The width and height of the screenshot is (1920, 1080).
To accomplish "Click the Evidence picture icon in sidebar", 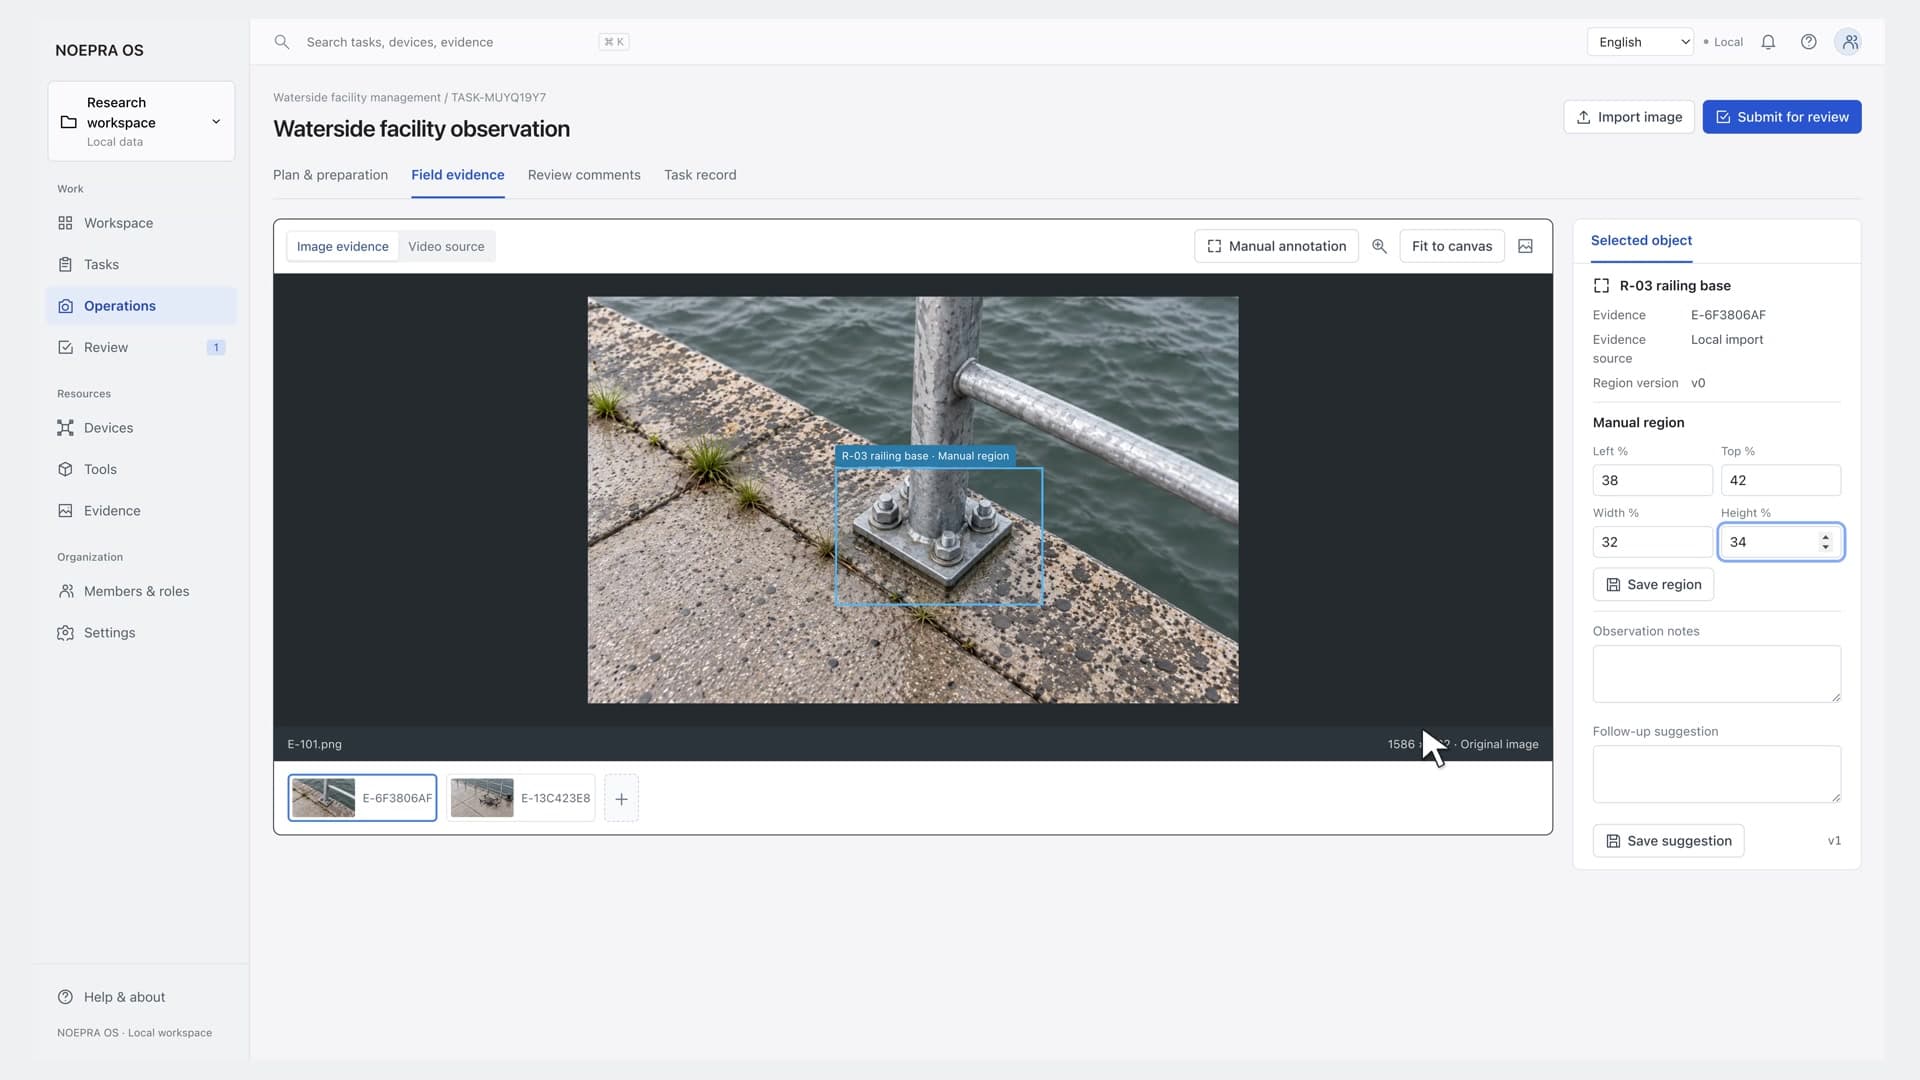I will point(65,510).
